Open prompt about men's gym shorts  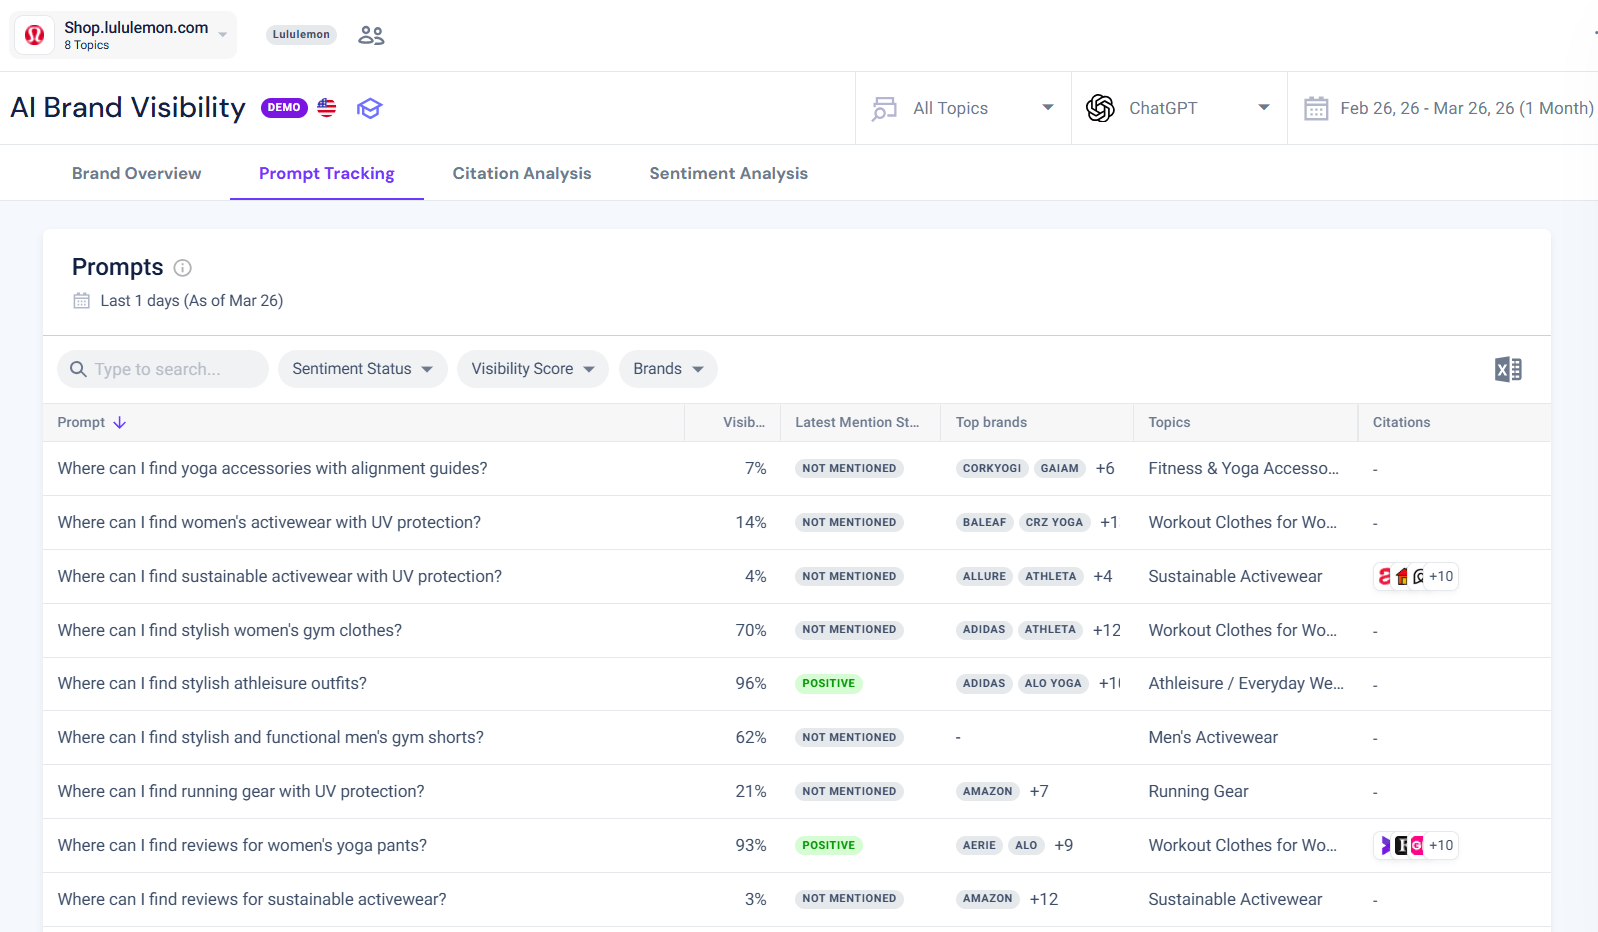[271, 738]
